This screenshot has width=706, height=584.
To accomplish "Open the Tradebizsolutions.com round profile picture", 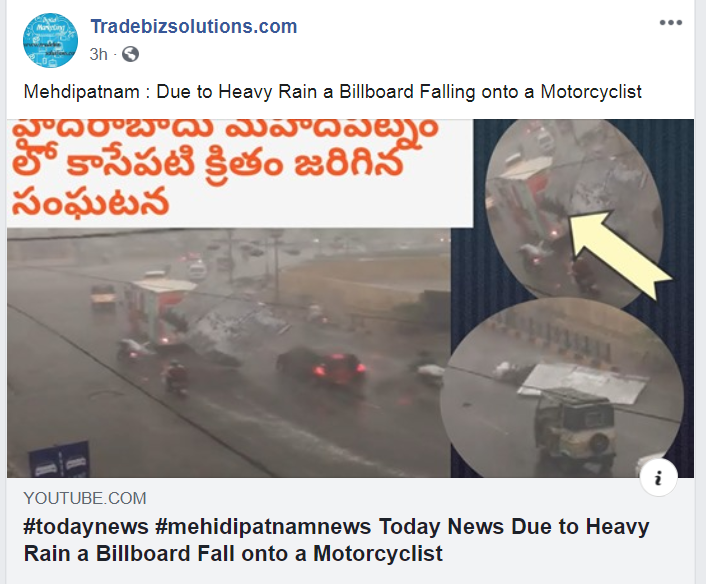I will point(50,41).
